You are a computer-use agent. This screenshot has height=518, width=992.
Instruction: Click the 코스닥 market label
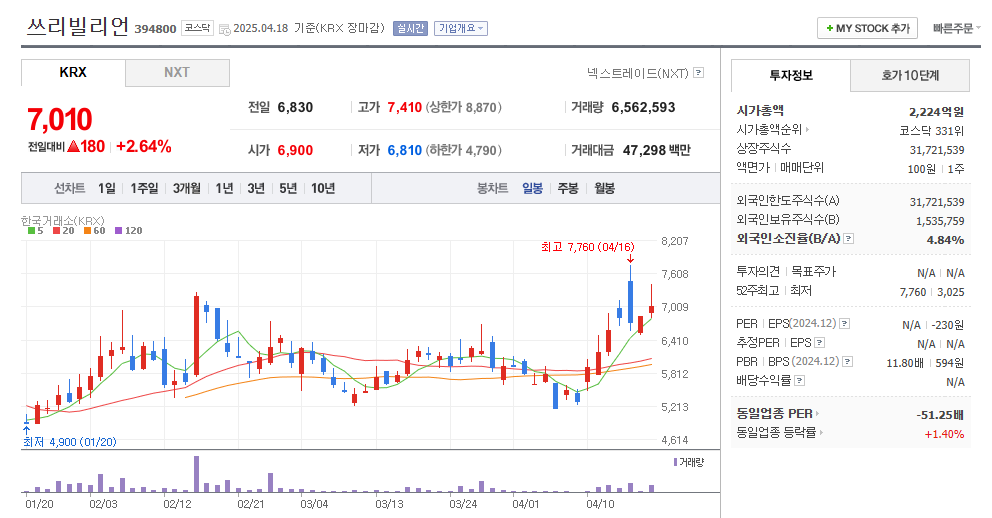pyautogui.click(x=197, y=28)
